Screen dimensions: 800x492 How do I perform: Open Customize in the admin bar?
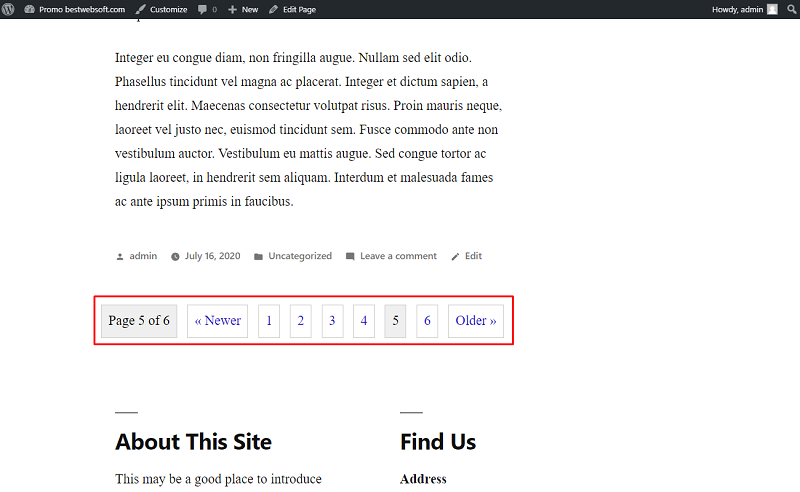162,9
